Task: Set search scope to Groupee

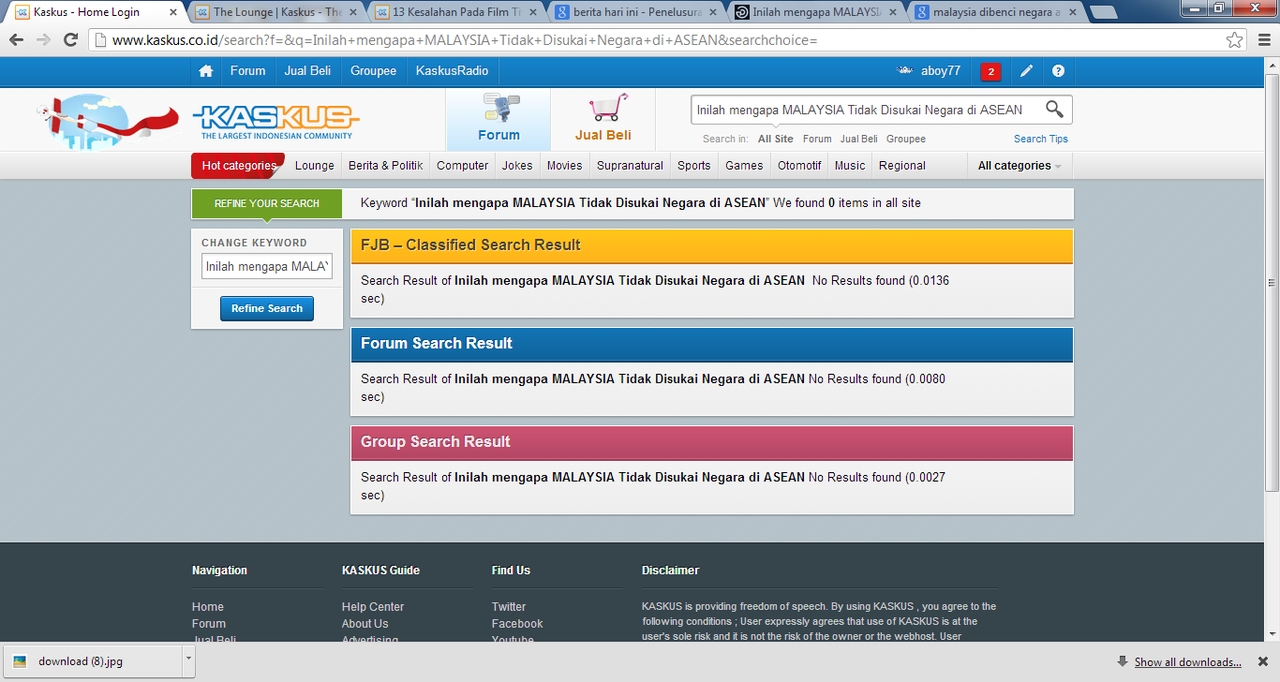Action: [x=906, y=139]
